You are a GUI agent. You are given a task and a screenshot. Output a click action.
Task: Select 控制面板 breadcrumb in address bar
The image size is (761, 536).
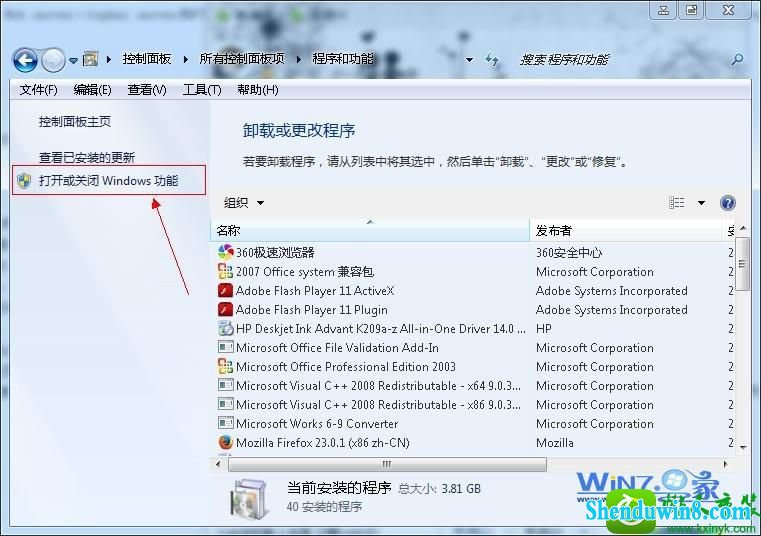point(147,59)
